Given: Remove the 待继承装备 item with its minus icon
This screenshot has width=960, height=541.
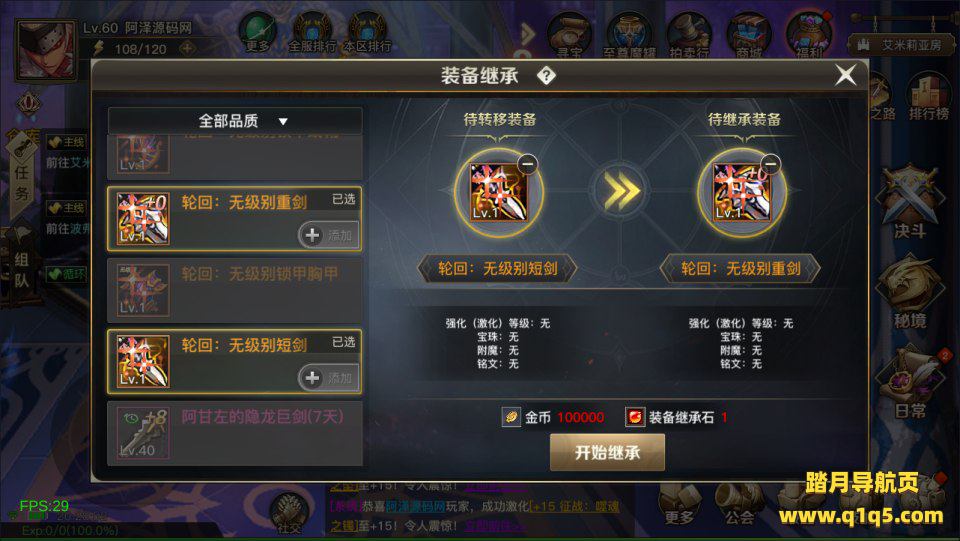Looking at the screenshot, I should tap(770, 163).
